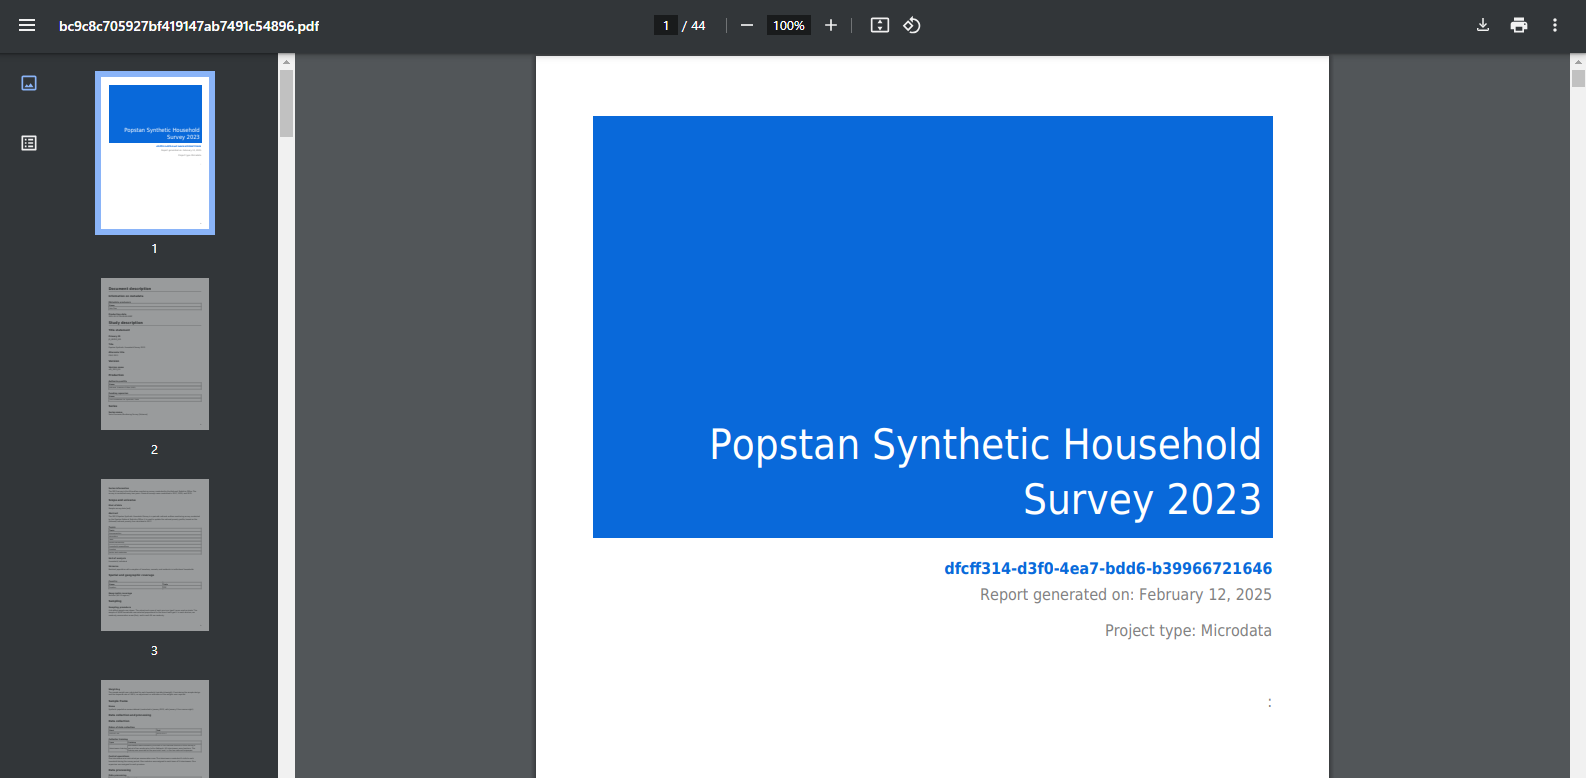Toggle the sidebar with the hamburger menu

27,25
